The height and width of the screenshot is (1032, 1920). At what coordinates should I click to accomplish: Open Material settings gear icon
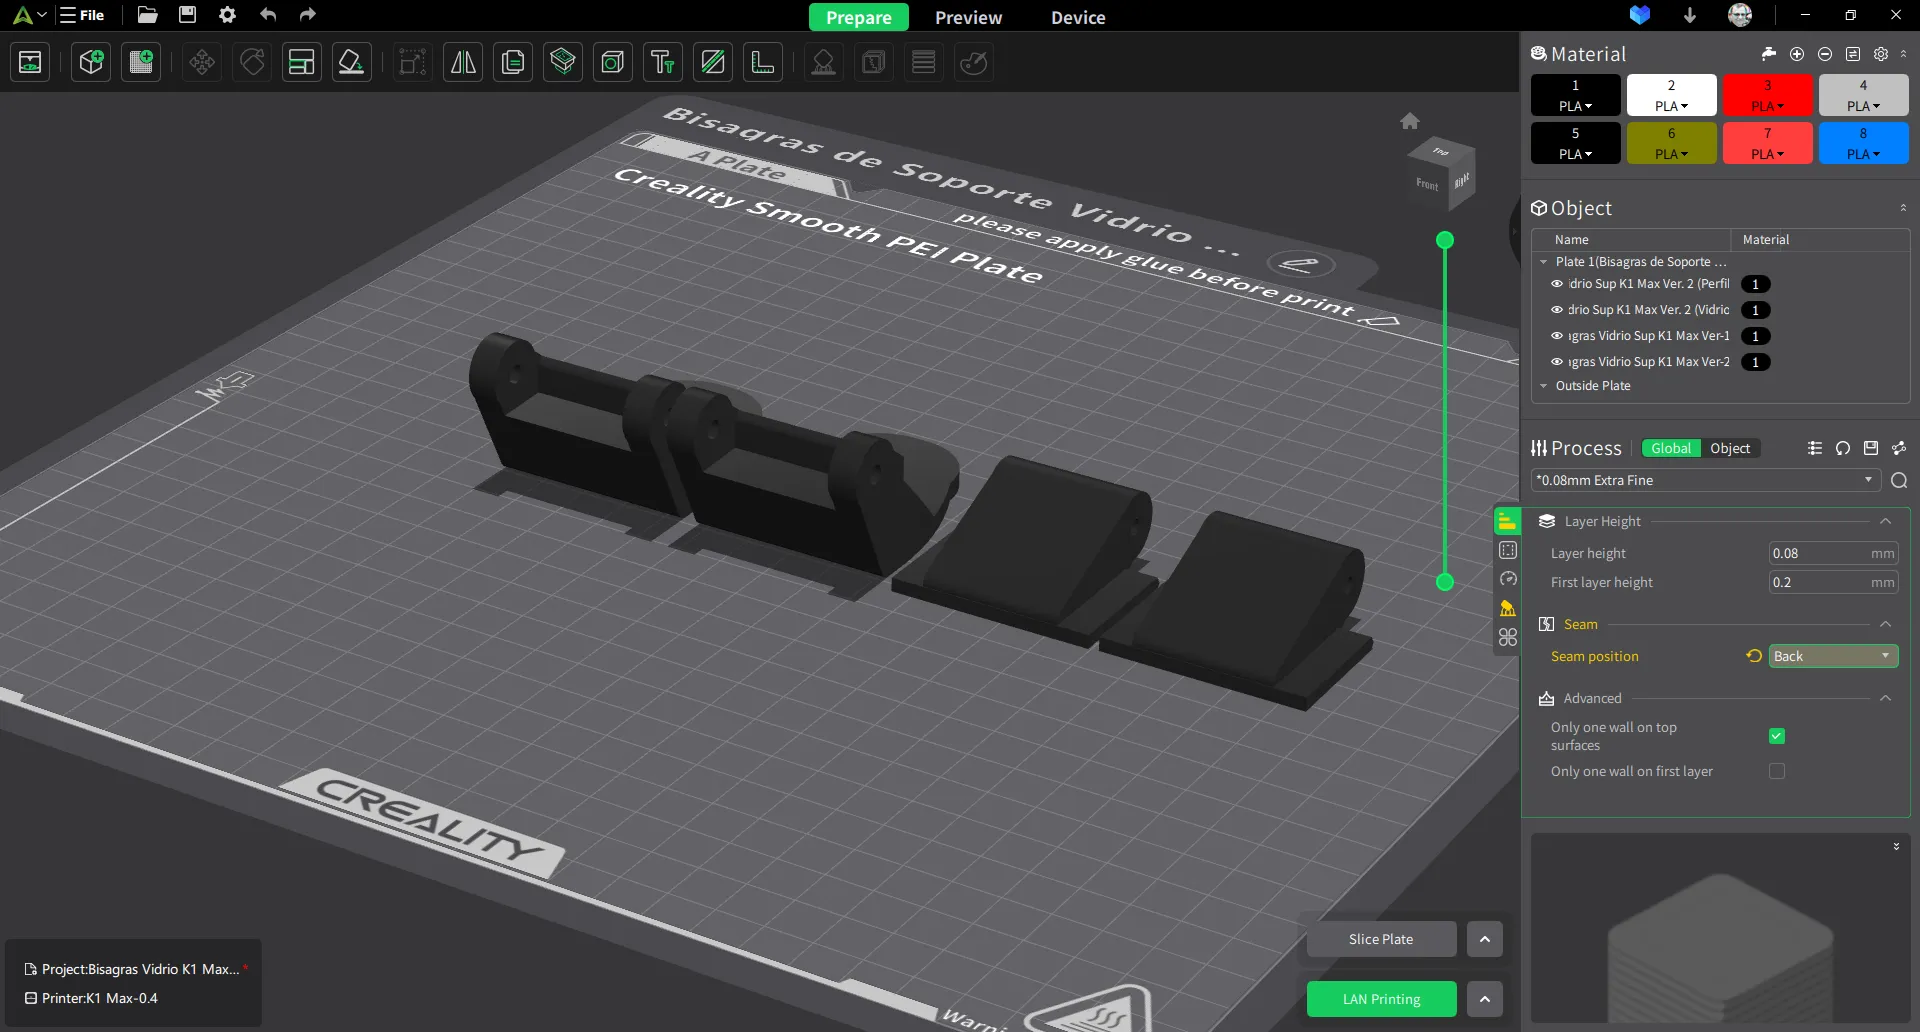[x=1881, y=54]
